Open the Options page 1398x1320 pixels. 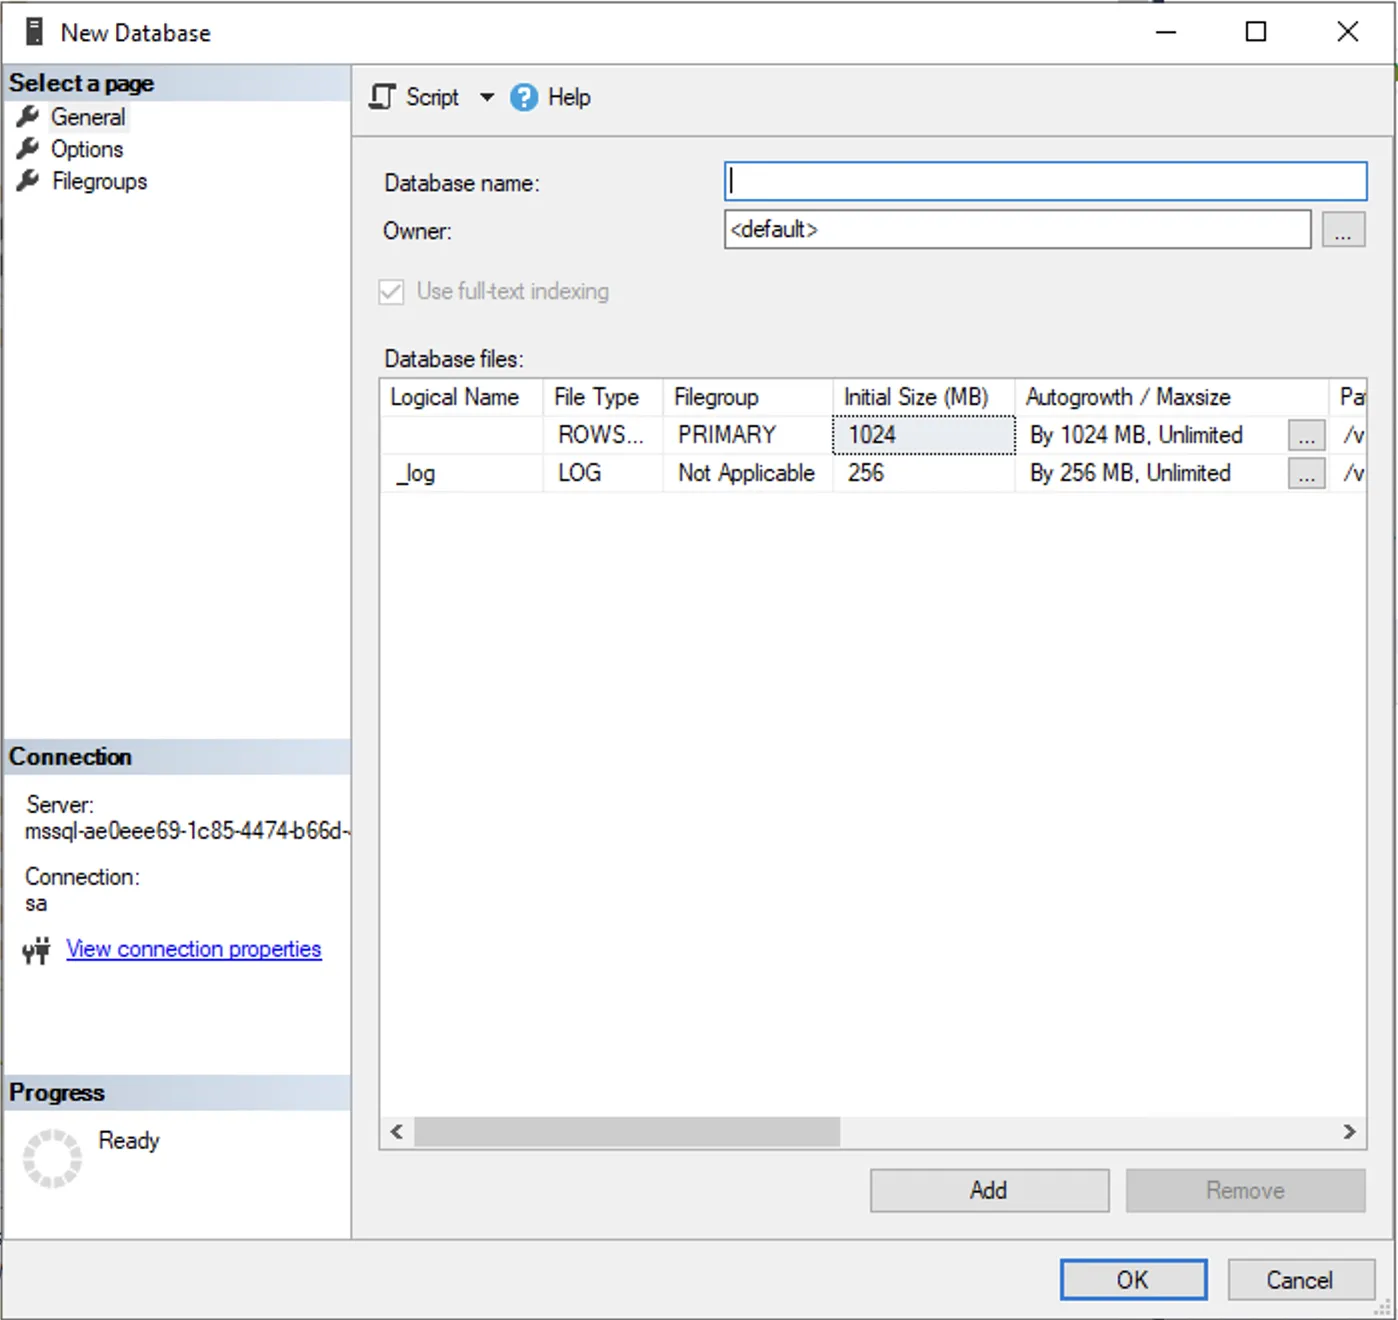click(x=87, y=149)
